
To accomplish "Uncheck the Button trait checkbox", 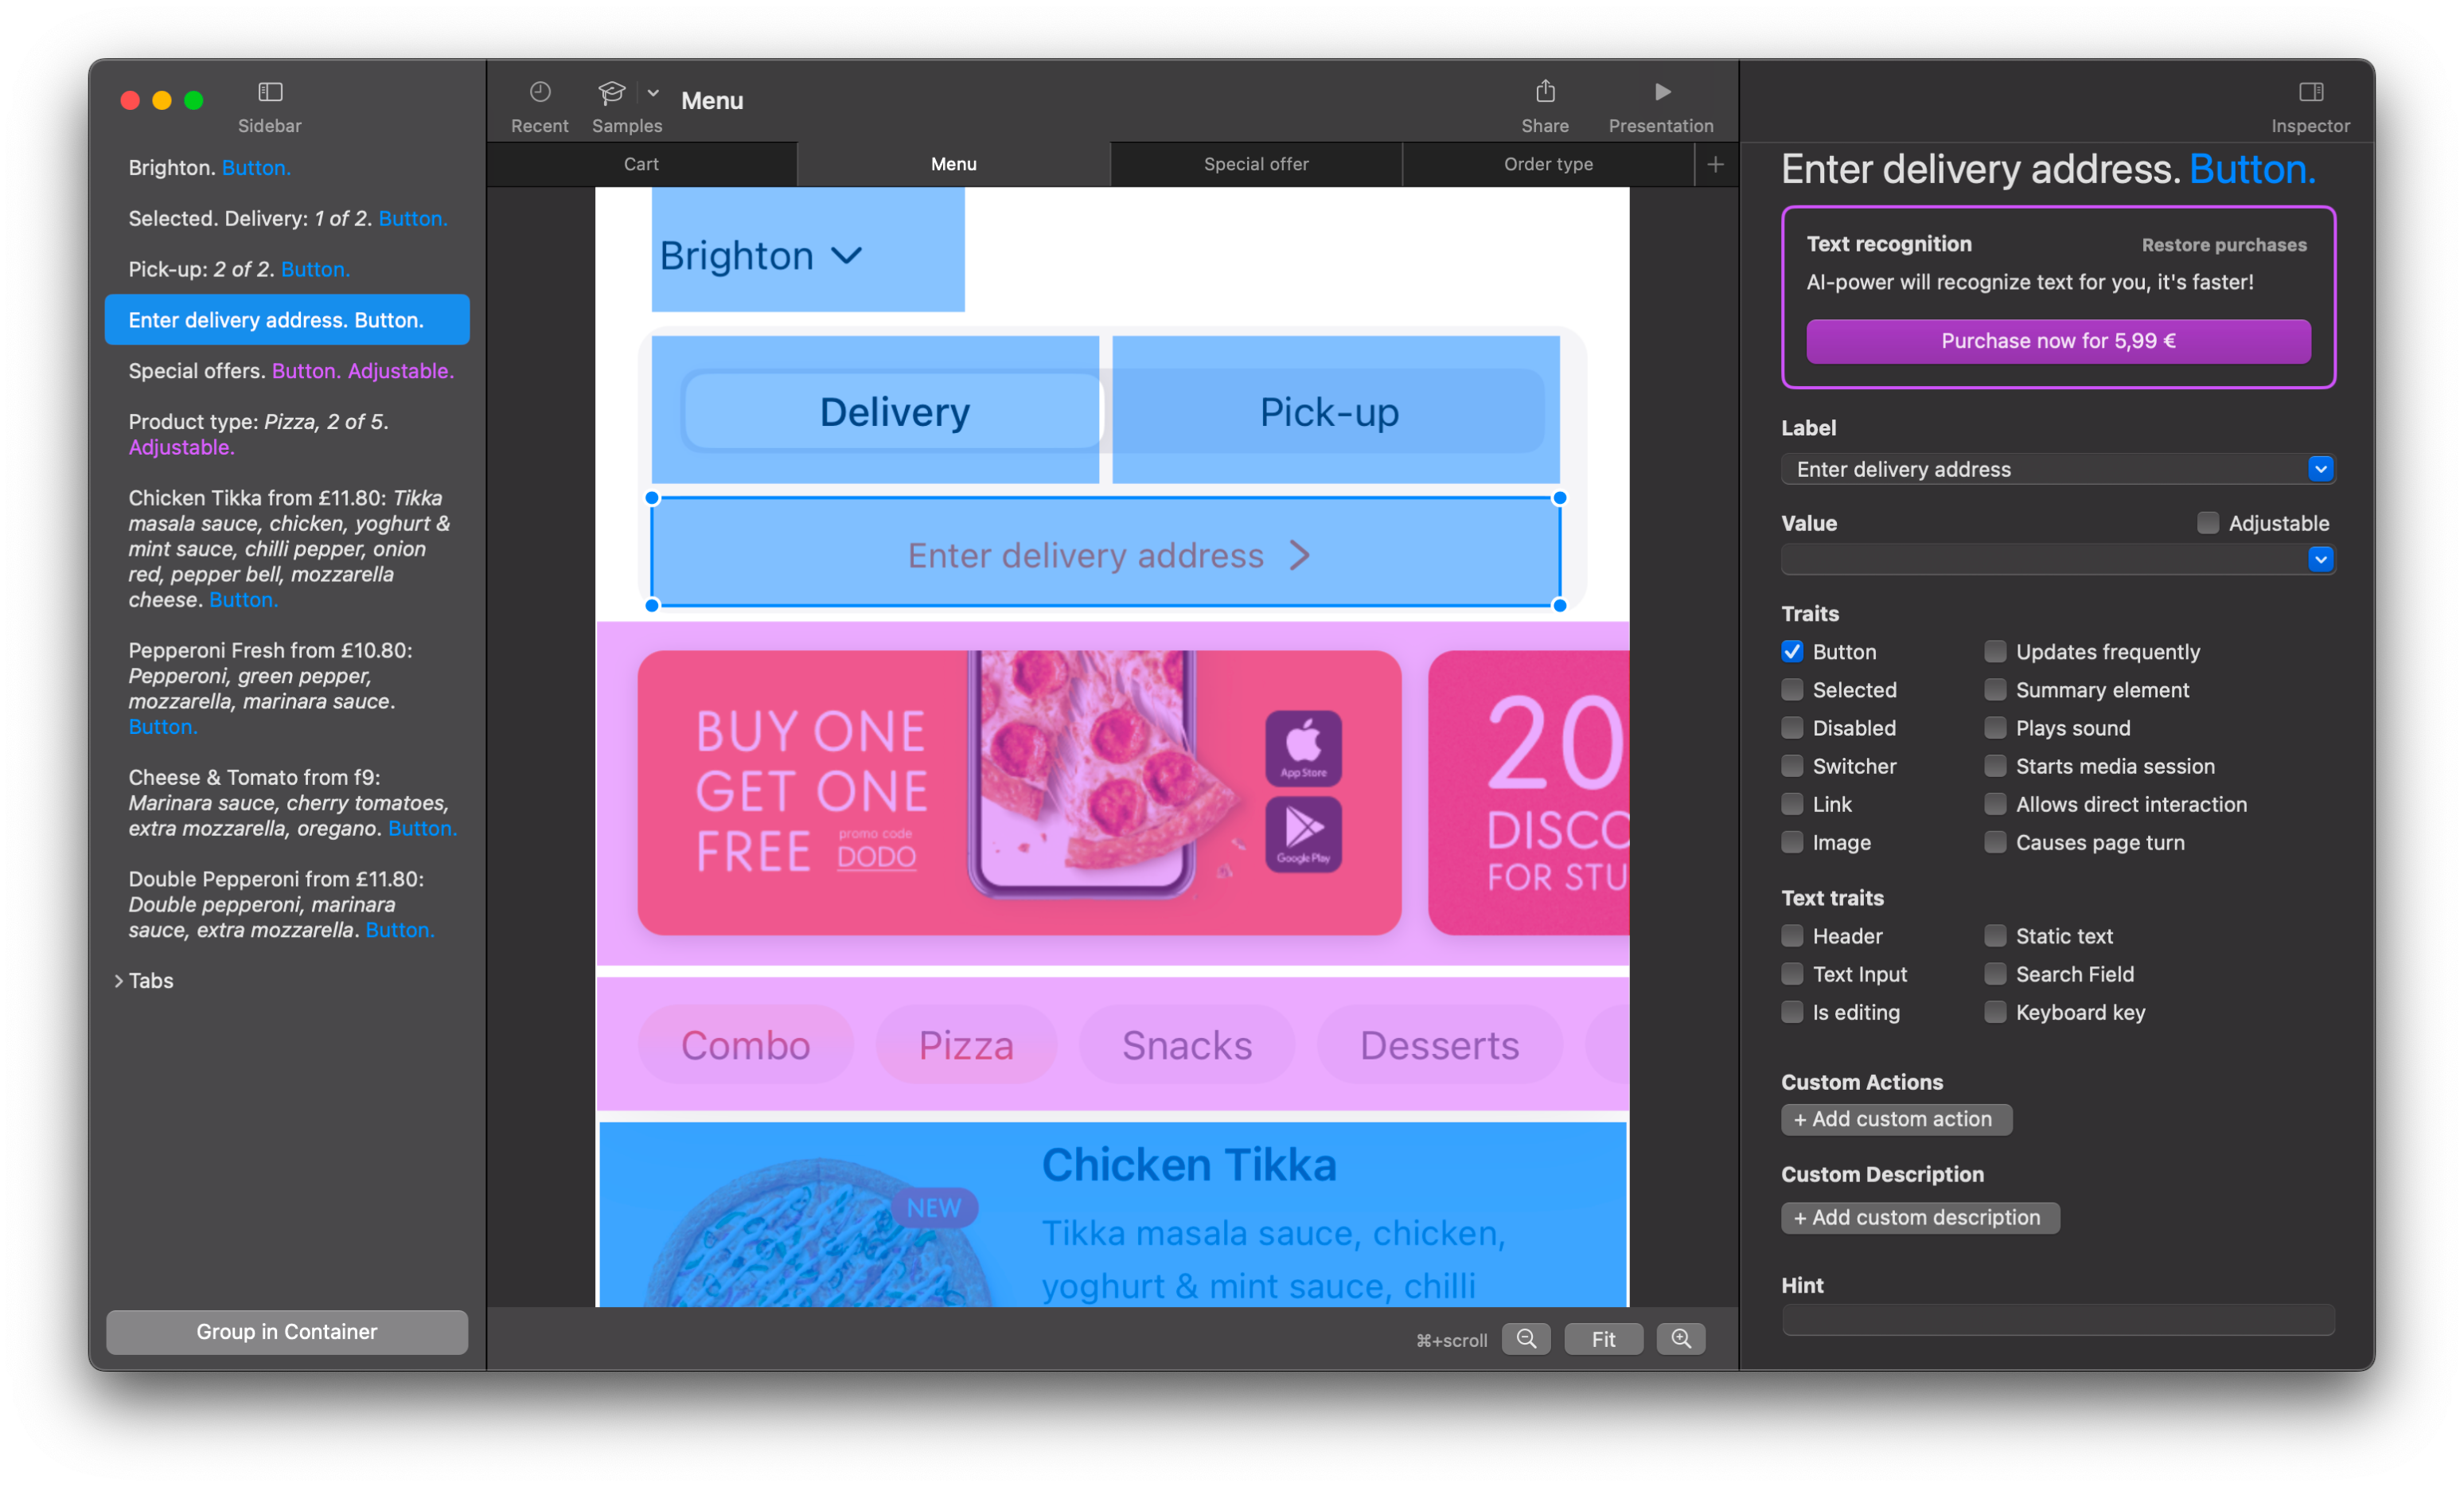I will 1792,652.
